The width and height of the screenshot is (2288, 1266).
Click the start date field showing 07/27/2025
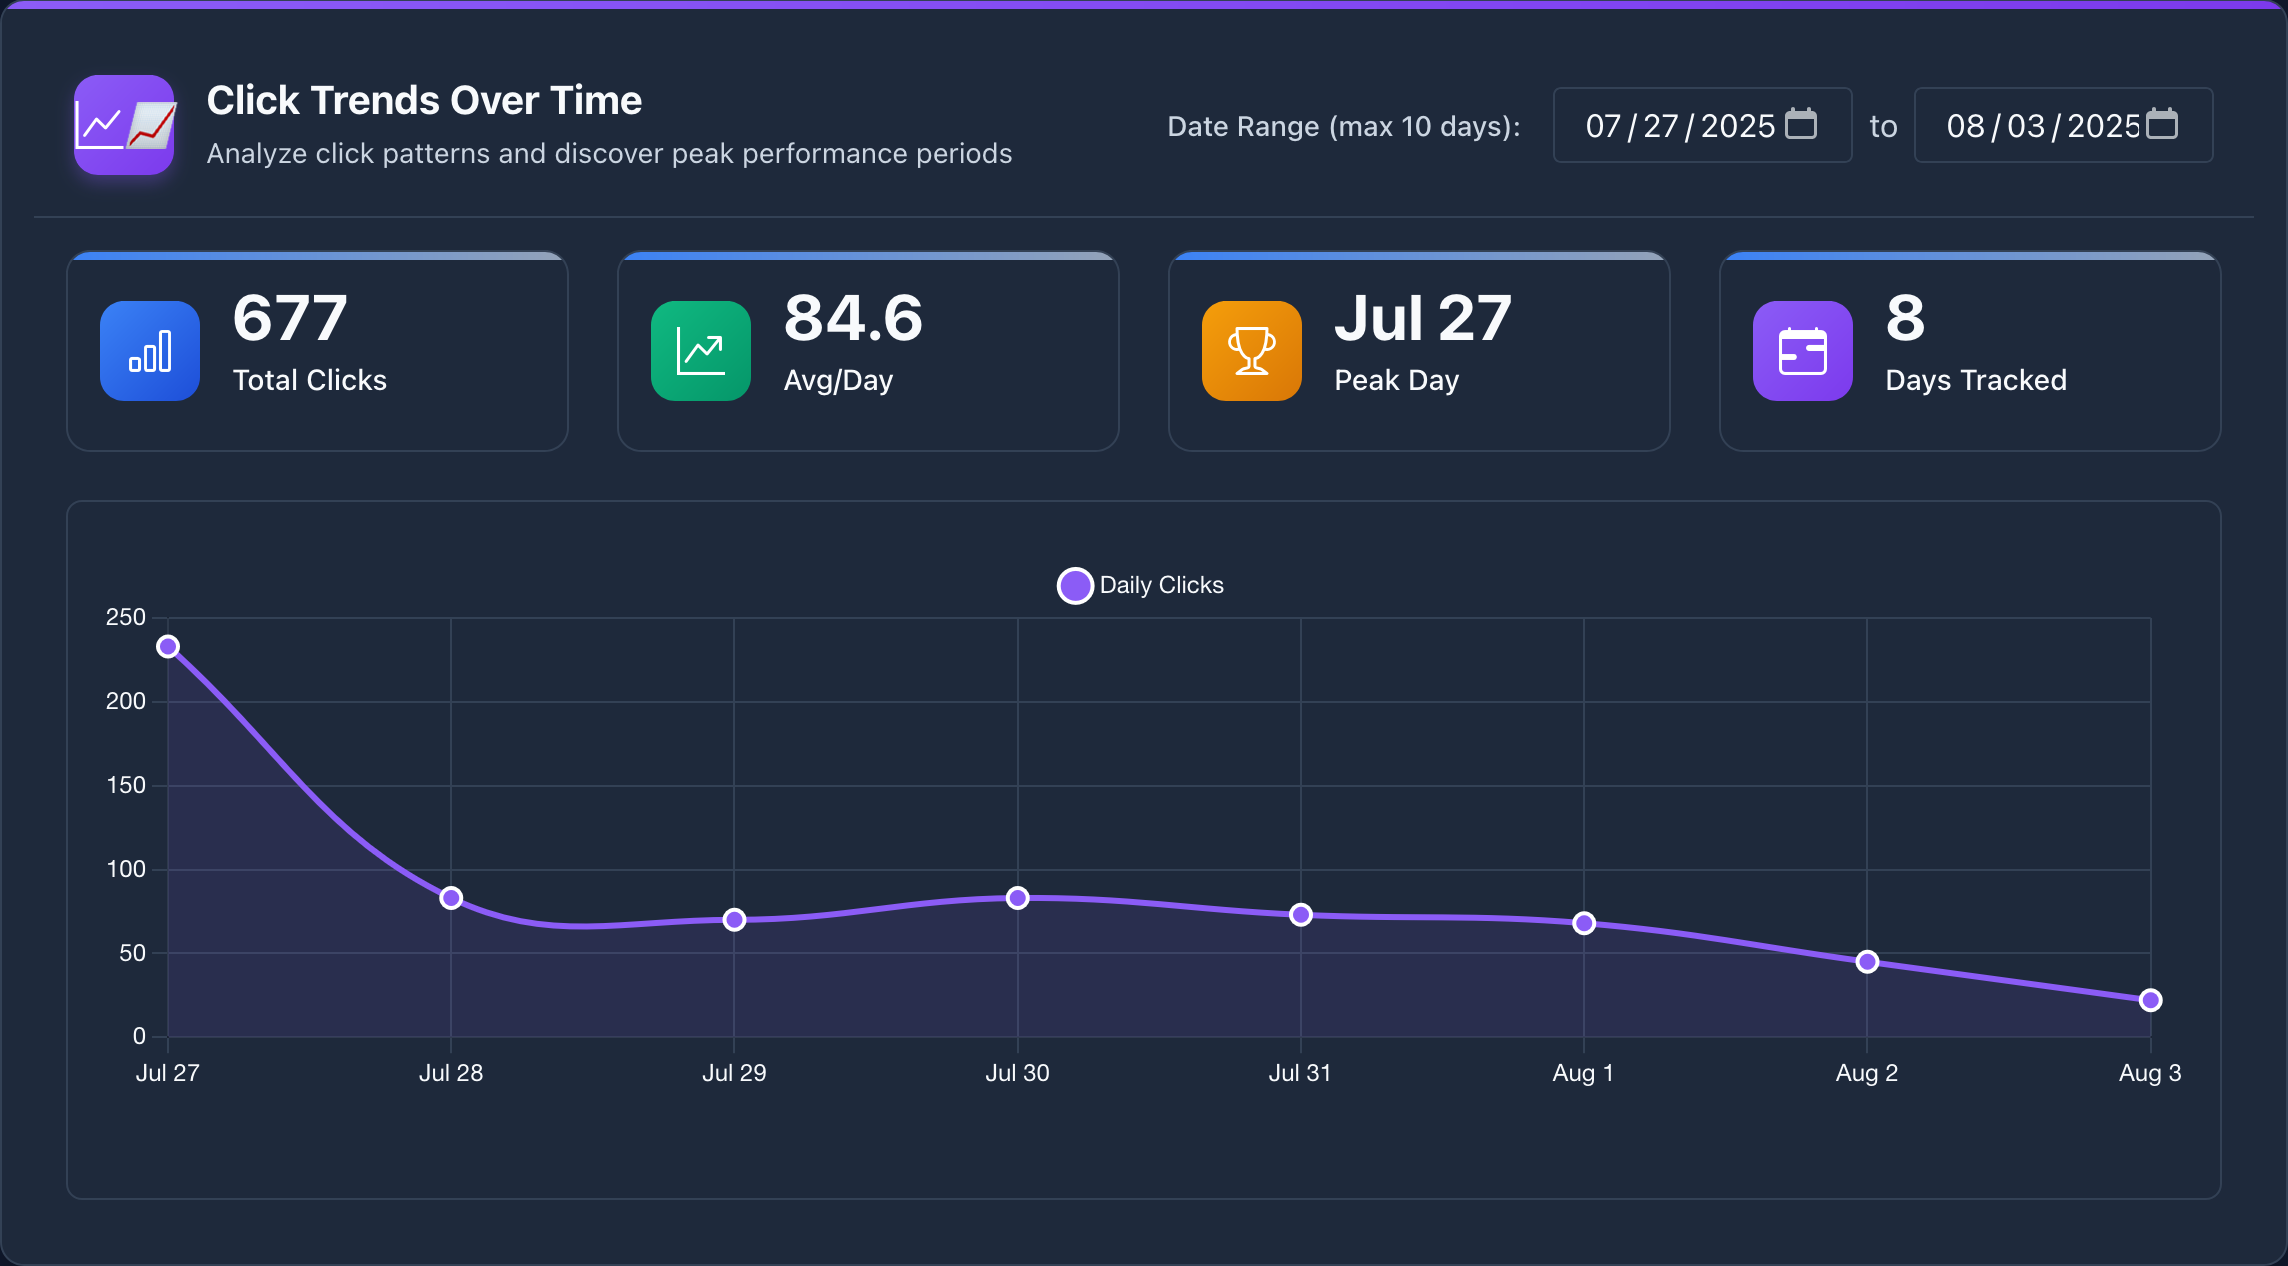click(1680, 125)
